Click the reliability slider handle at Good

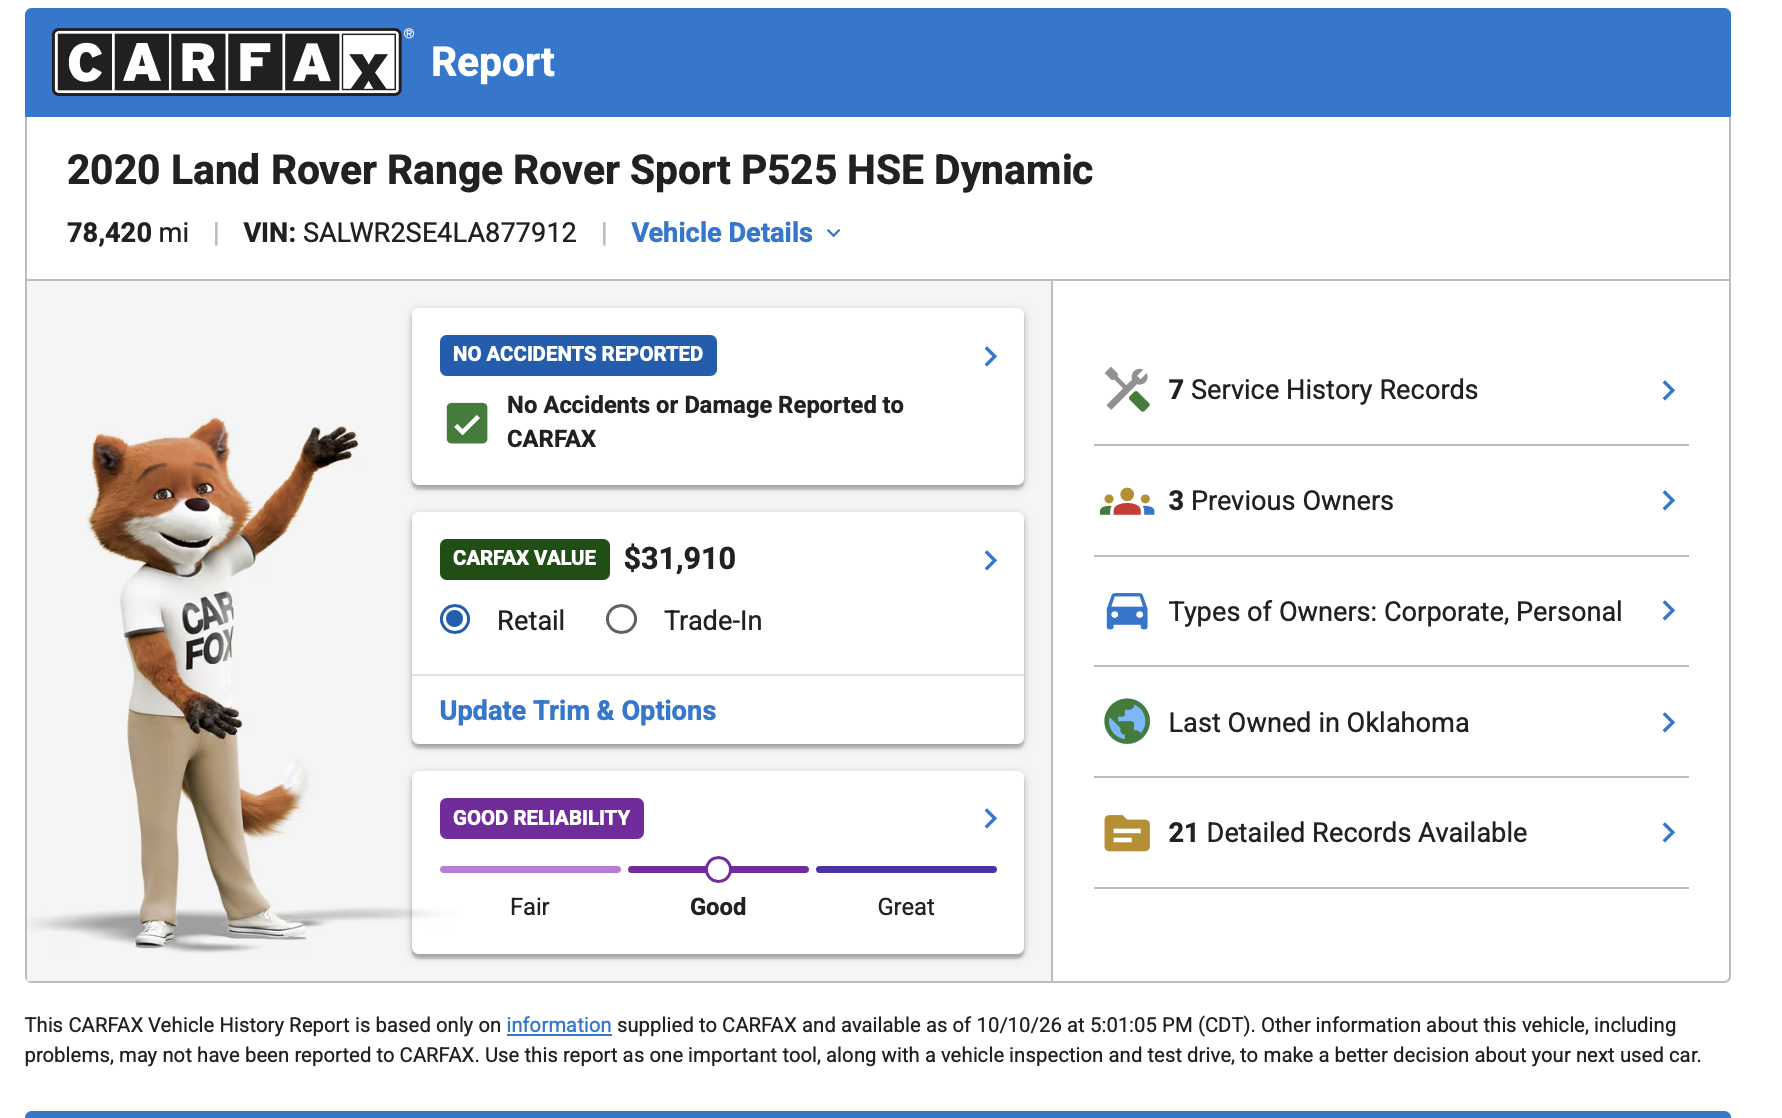pos(718,869)
